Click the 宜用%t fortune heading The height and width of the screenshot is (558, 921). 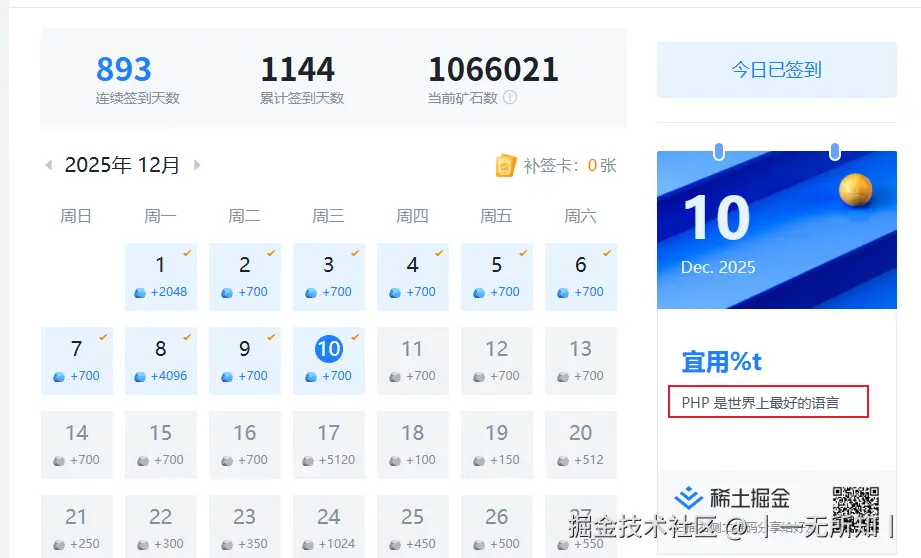click(x=721, y=362)
